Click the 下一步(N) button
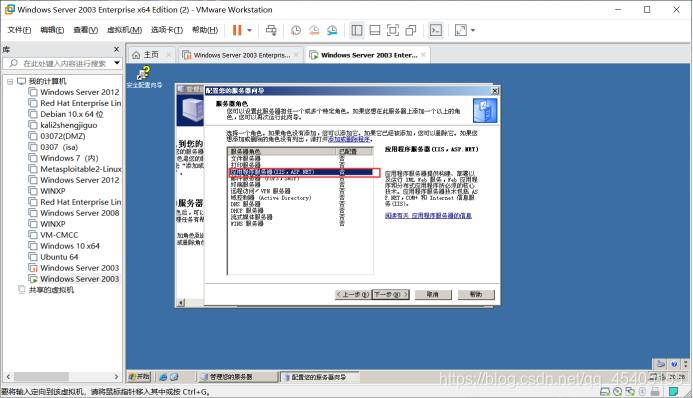The width and height of the screenshot is (693, 398). pos(391,295)
